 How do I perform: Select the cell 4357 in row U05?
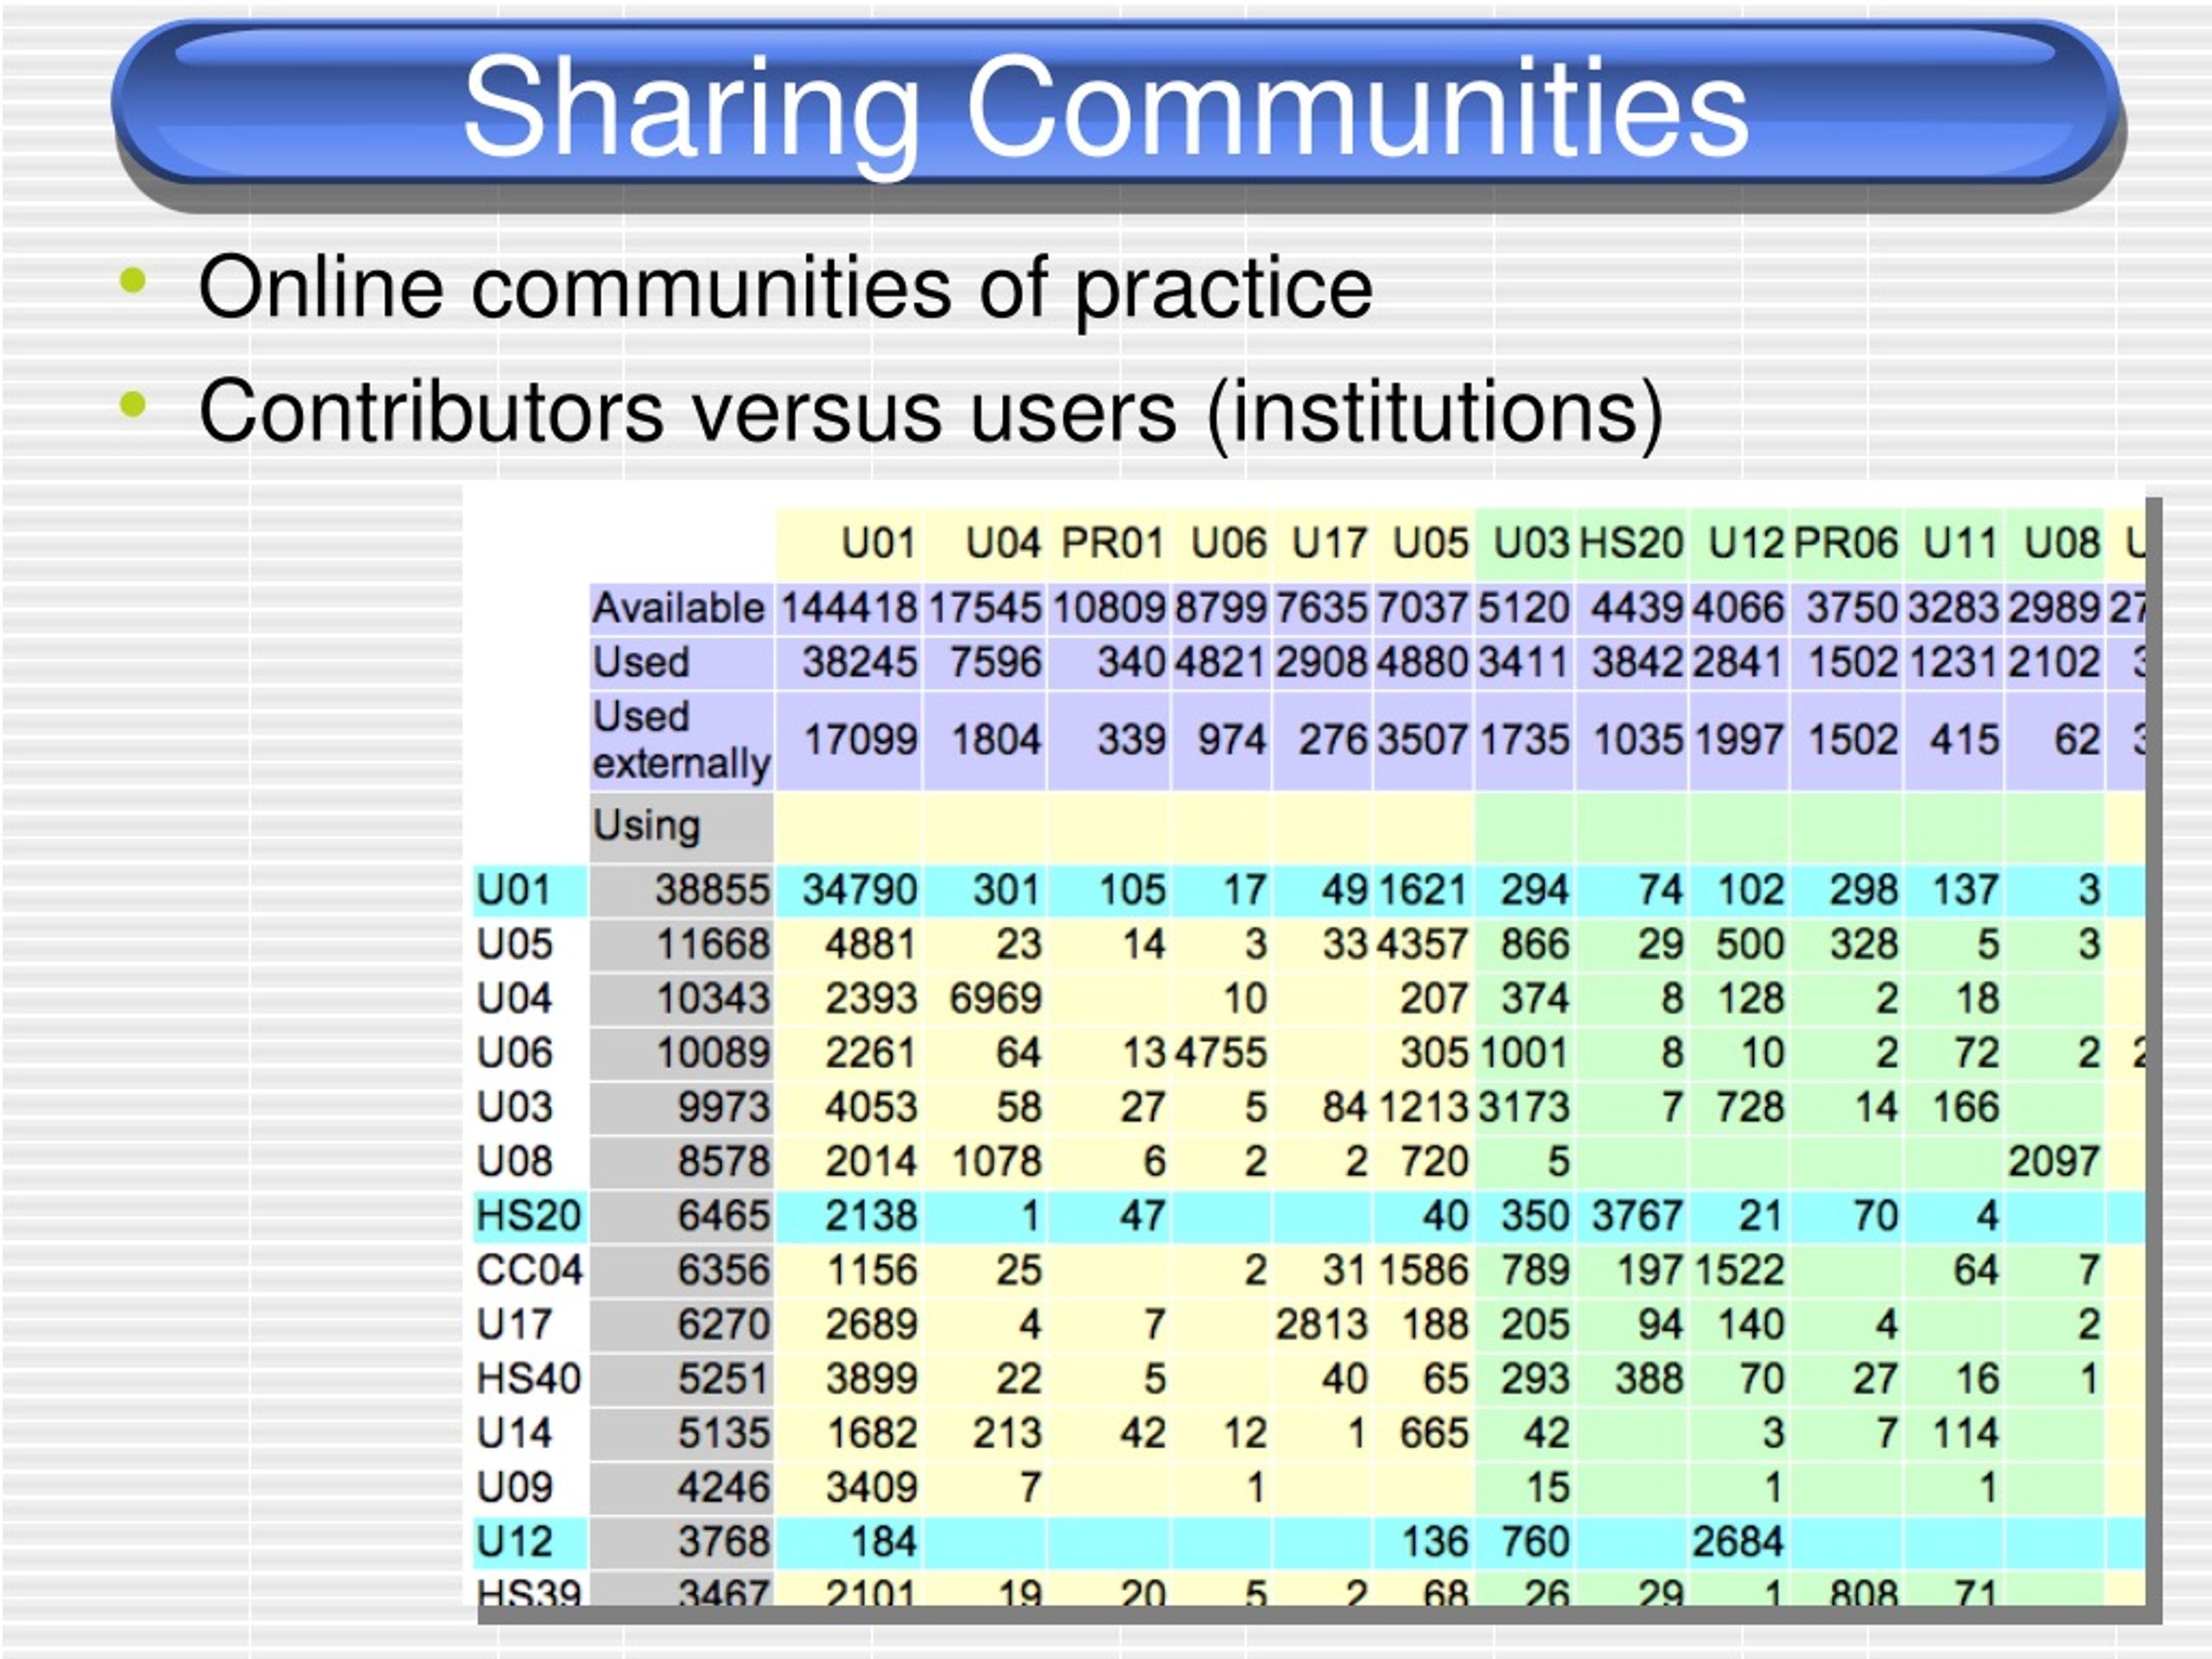click(x=1422, y=944)
